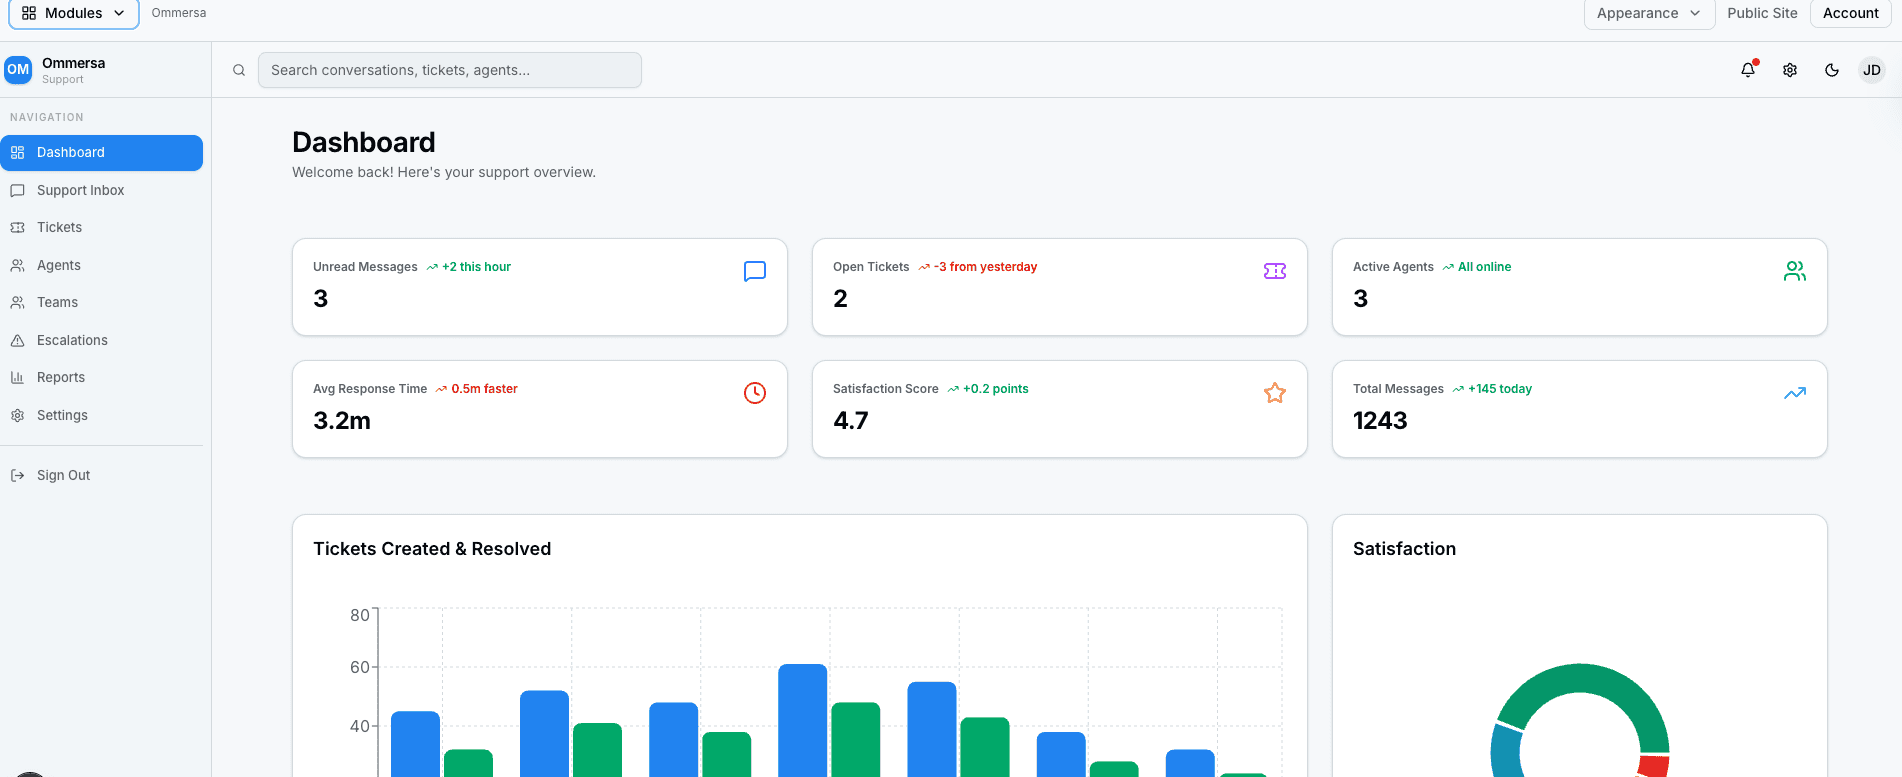Click the Avg Response Time clock icon
The height and width of the screenshot is (777, 1902).
pos(755,393)
